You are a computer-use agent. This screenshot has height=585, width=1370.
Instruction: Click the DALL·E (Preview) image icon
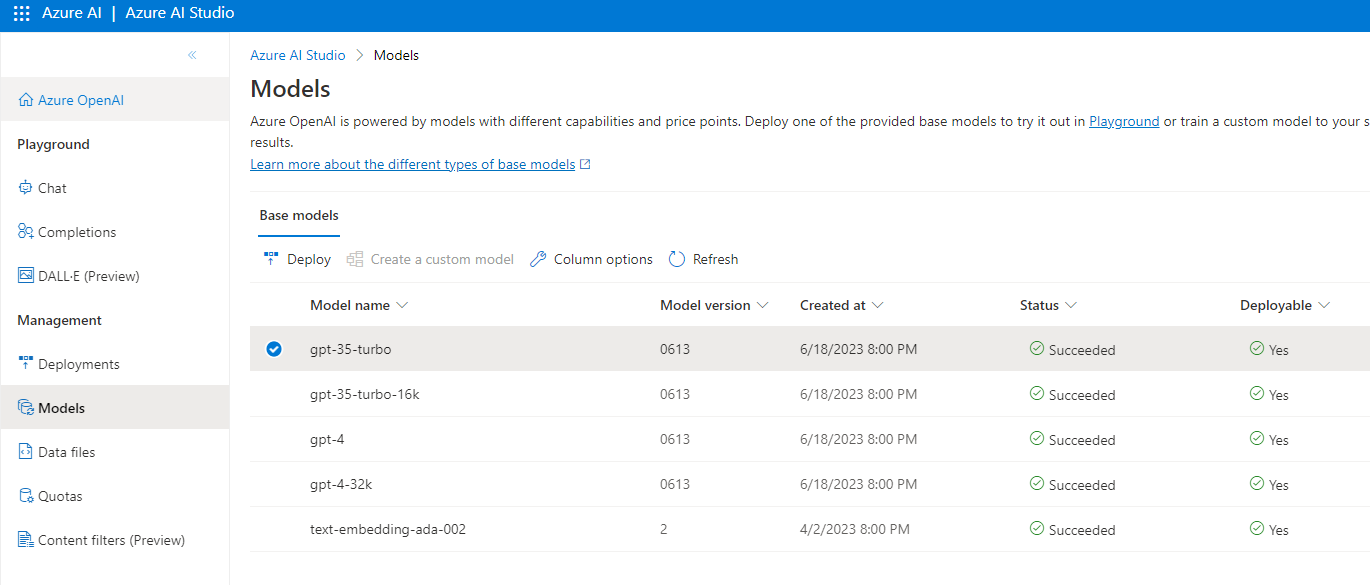coord(26,276)
